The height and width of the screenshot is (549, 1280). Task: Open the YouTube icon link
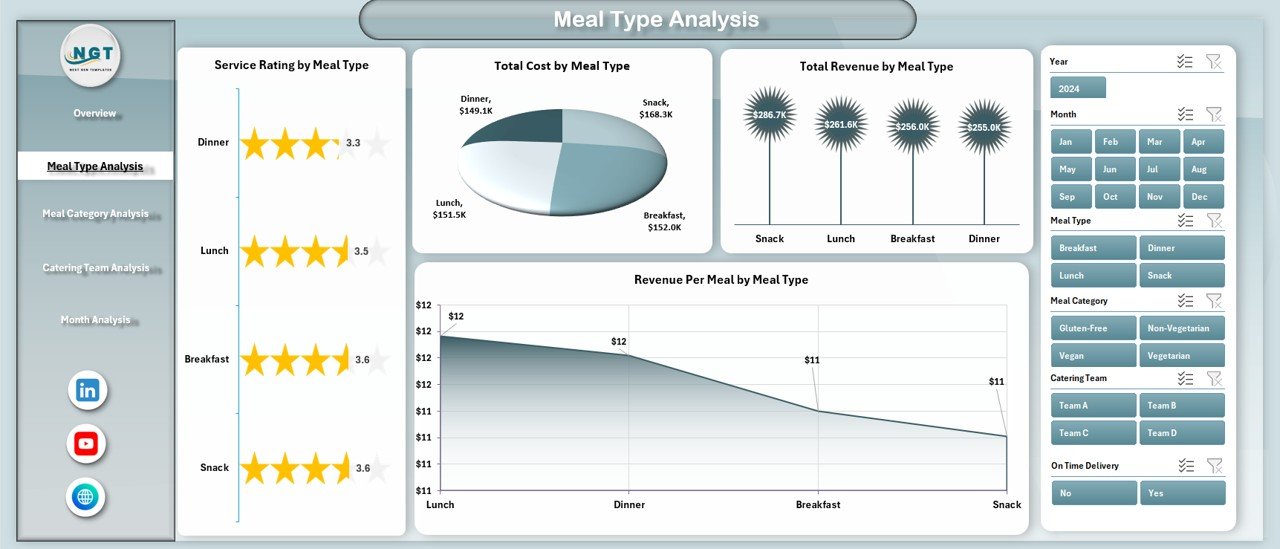(87, 443)
